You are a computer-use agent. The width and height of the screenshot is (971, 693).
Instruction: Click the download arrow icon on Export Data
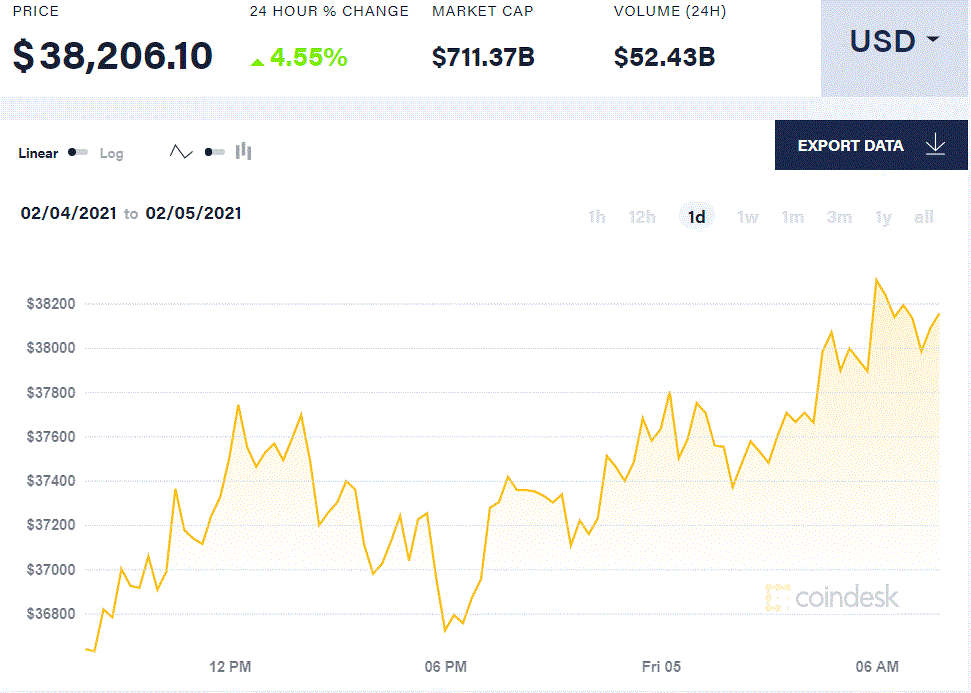click(x=935, y=145)
